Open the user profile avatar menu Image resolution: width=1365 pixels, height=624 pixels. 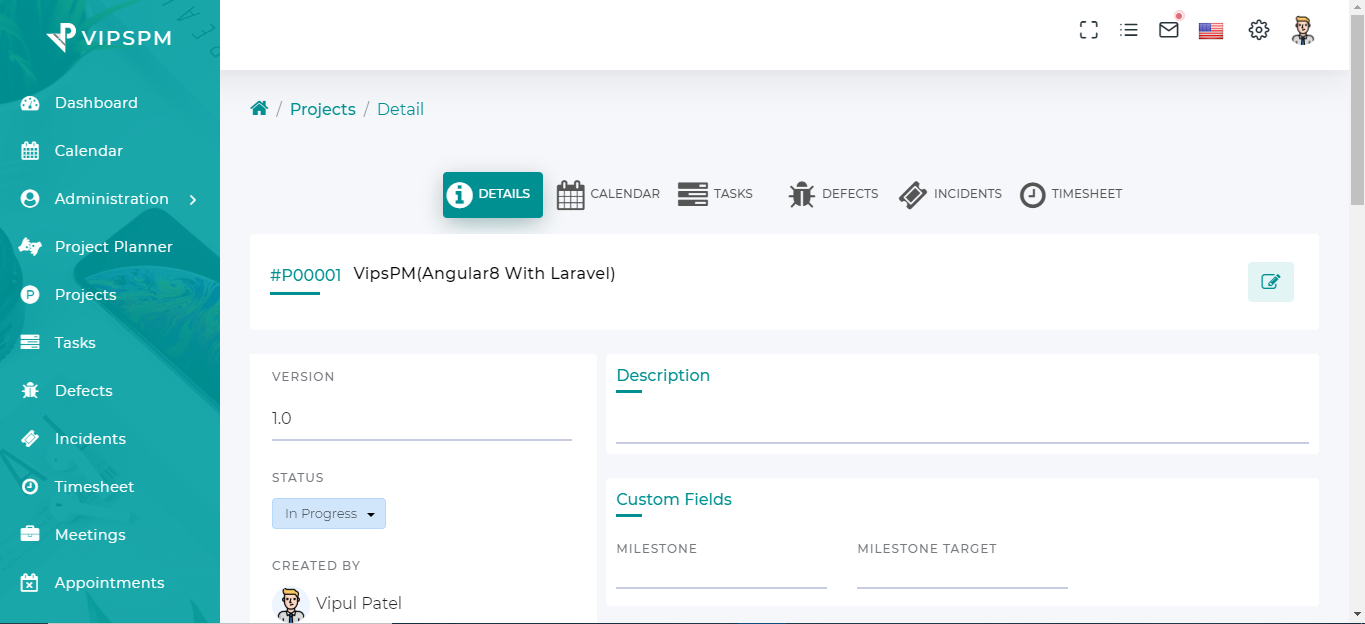[1302, 30]
